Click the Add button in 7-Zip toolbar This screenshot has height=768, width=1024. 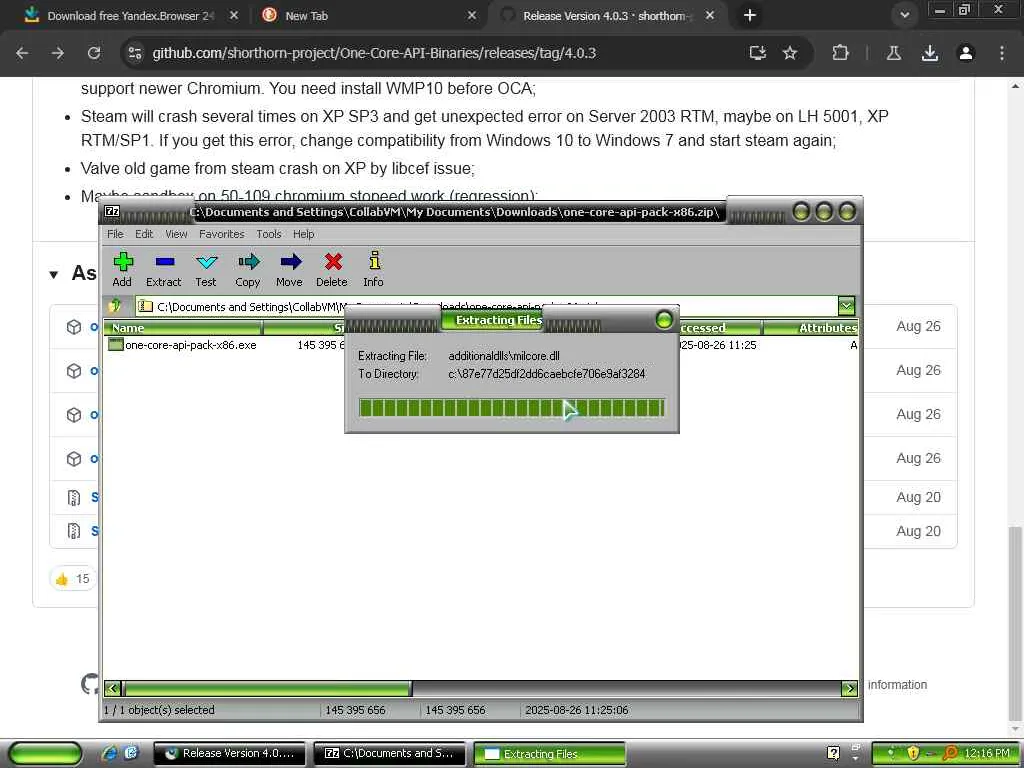(x=122, y=270)
